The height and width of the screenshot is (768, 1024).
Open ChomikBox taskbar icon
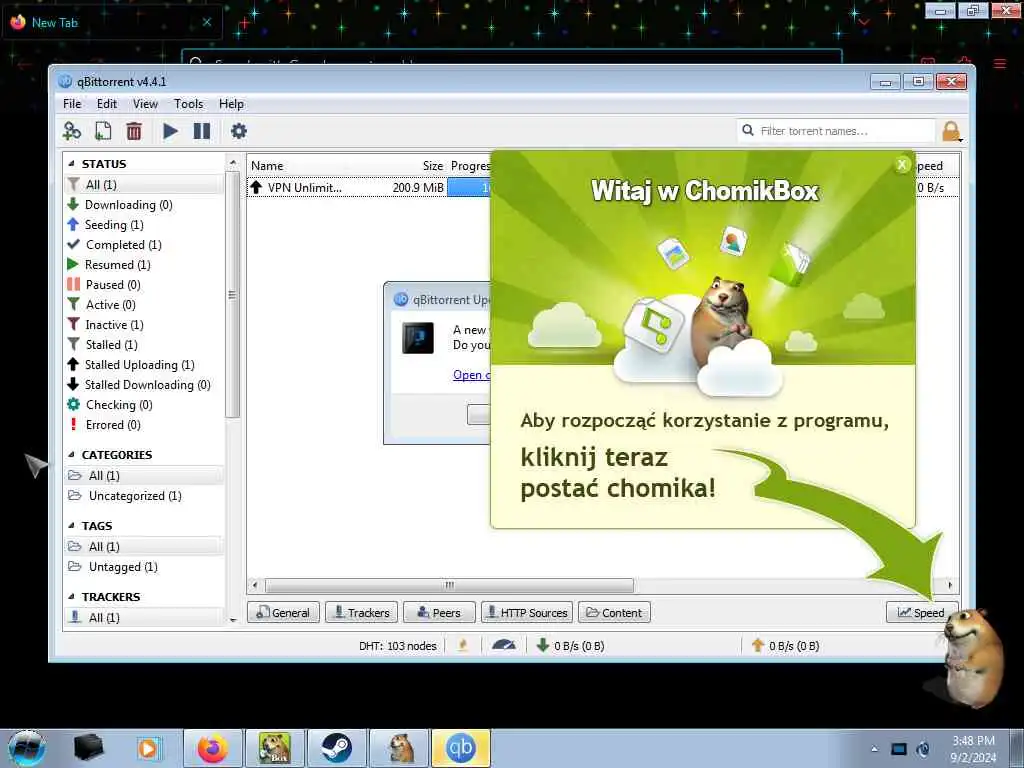[x=275, y=748]
